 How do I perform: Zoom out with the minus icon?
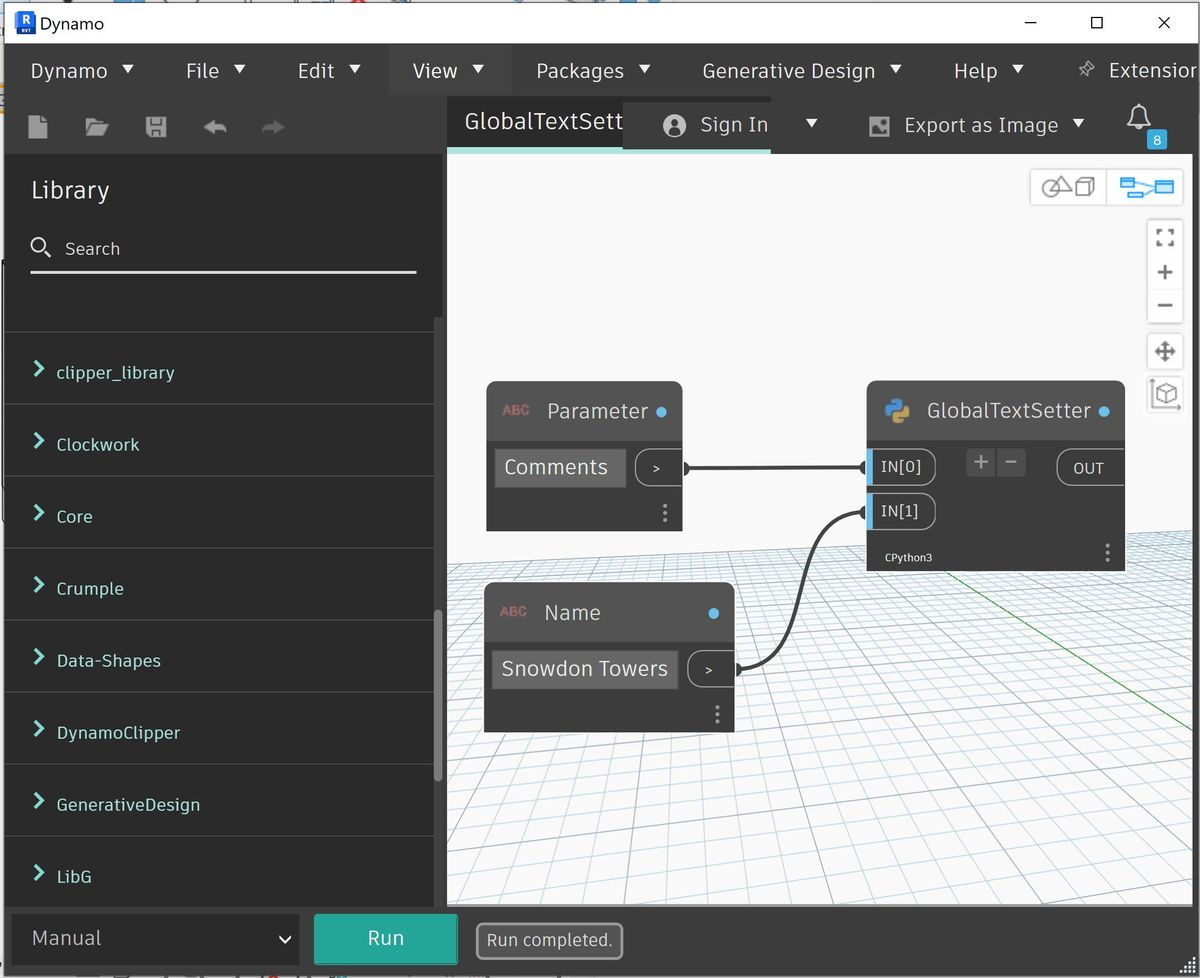1164,306
